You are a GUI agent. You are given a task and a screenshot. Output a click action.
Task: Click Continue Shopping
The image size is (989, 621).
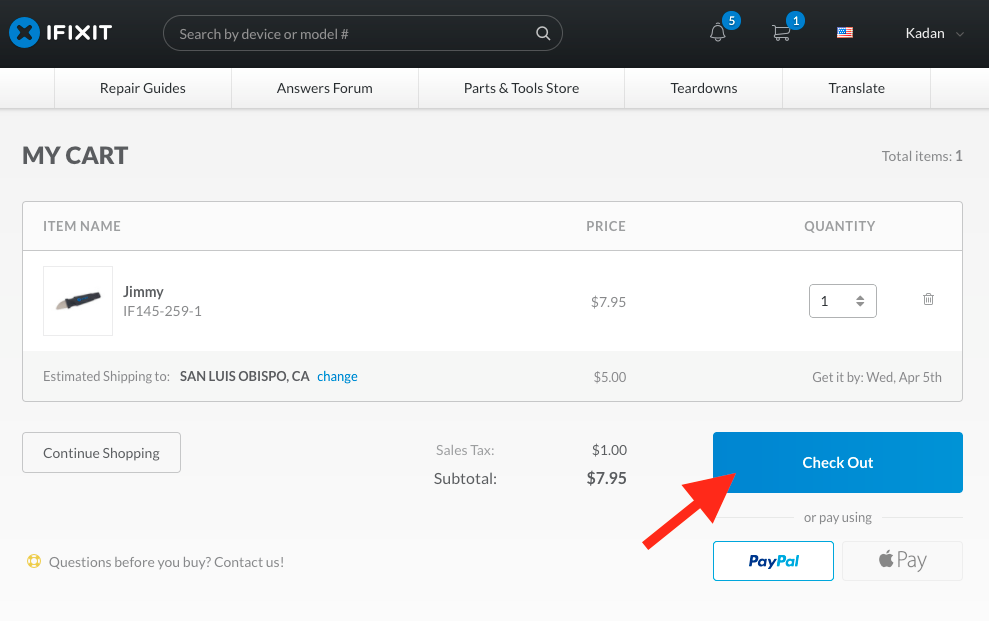(100, 452)
